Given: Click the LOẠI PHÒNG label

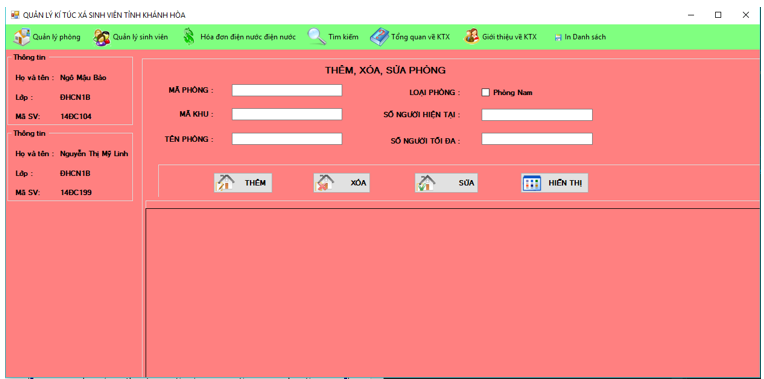Looking at the screenshot, I should 435,93.
